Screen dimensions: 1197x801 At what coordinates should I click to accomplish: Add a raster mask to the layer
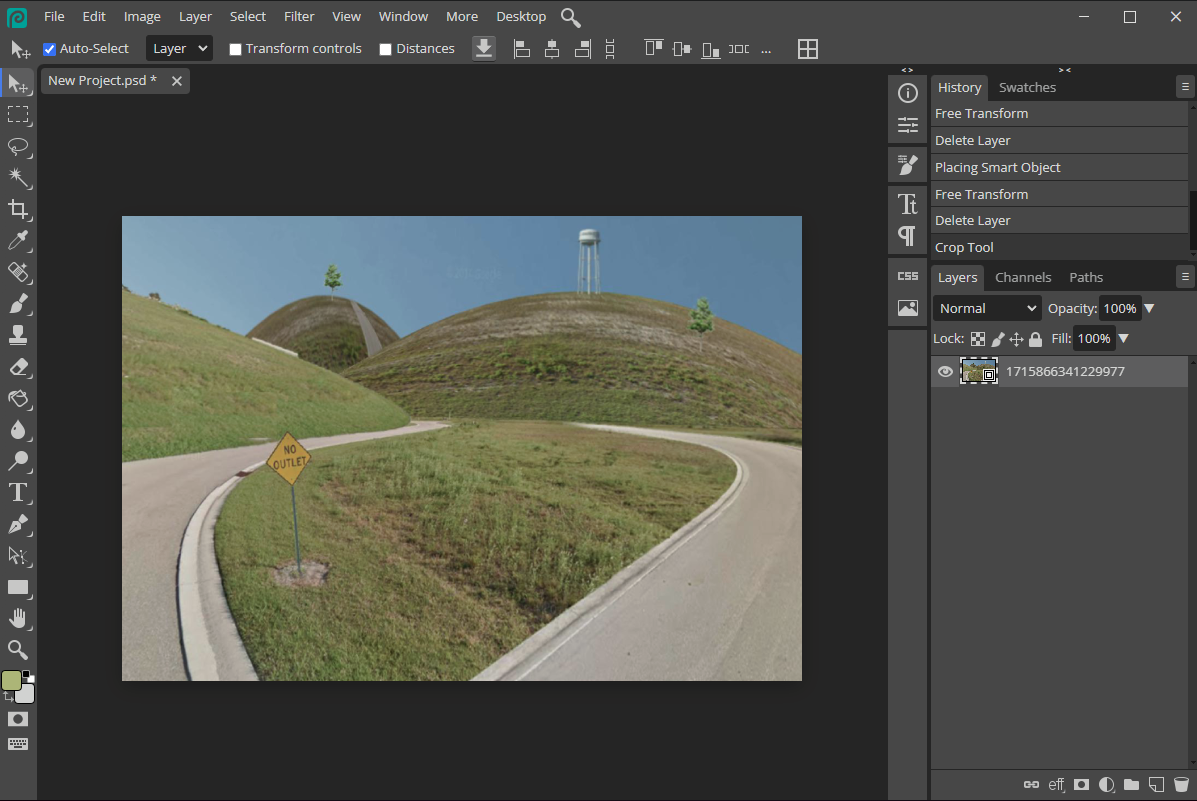tap(1082, 784)
